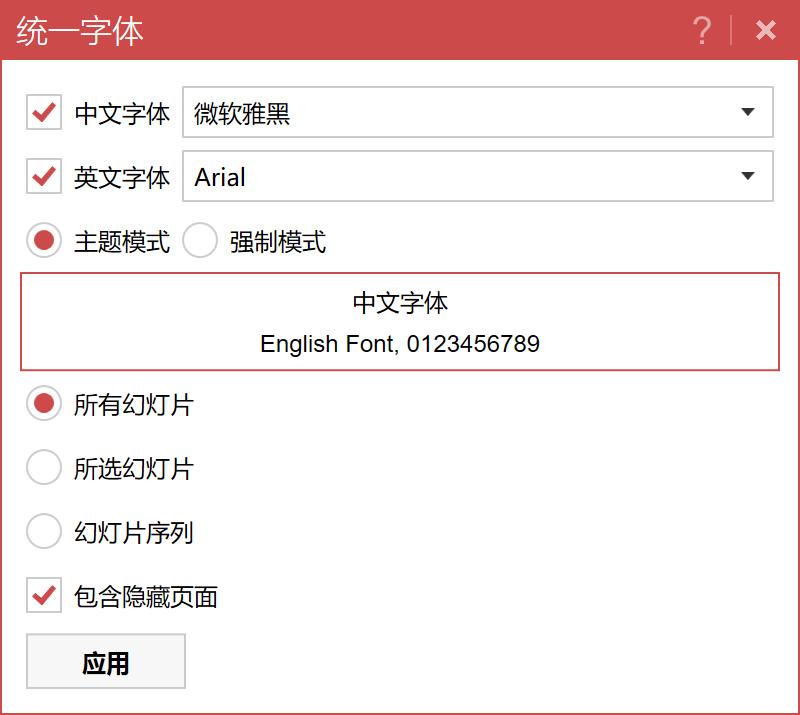
Task: Select the 所选幻灯片 radio button
Action: pyautogui.click(x=44, y=468)
